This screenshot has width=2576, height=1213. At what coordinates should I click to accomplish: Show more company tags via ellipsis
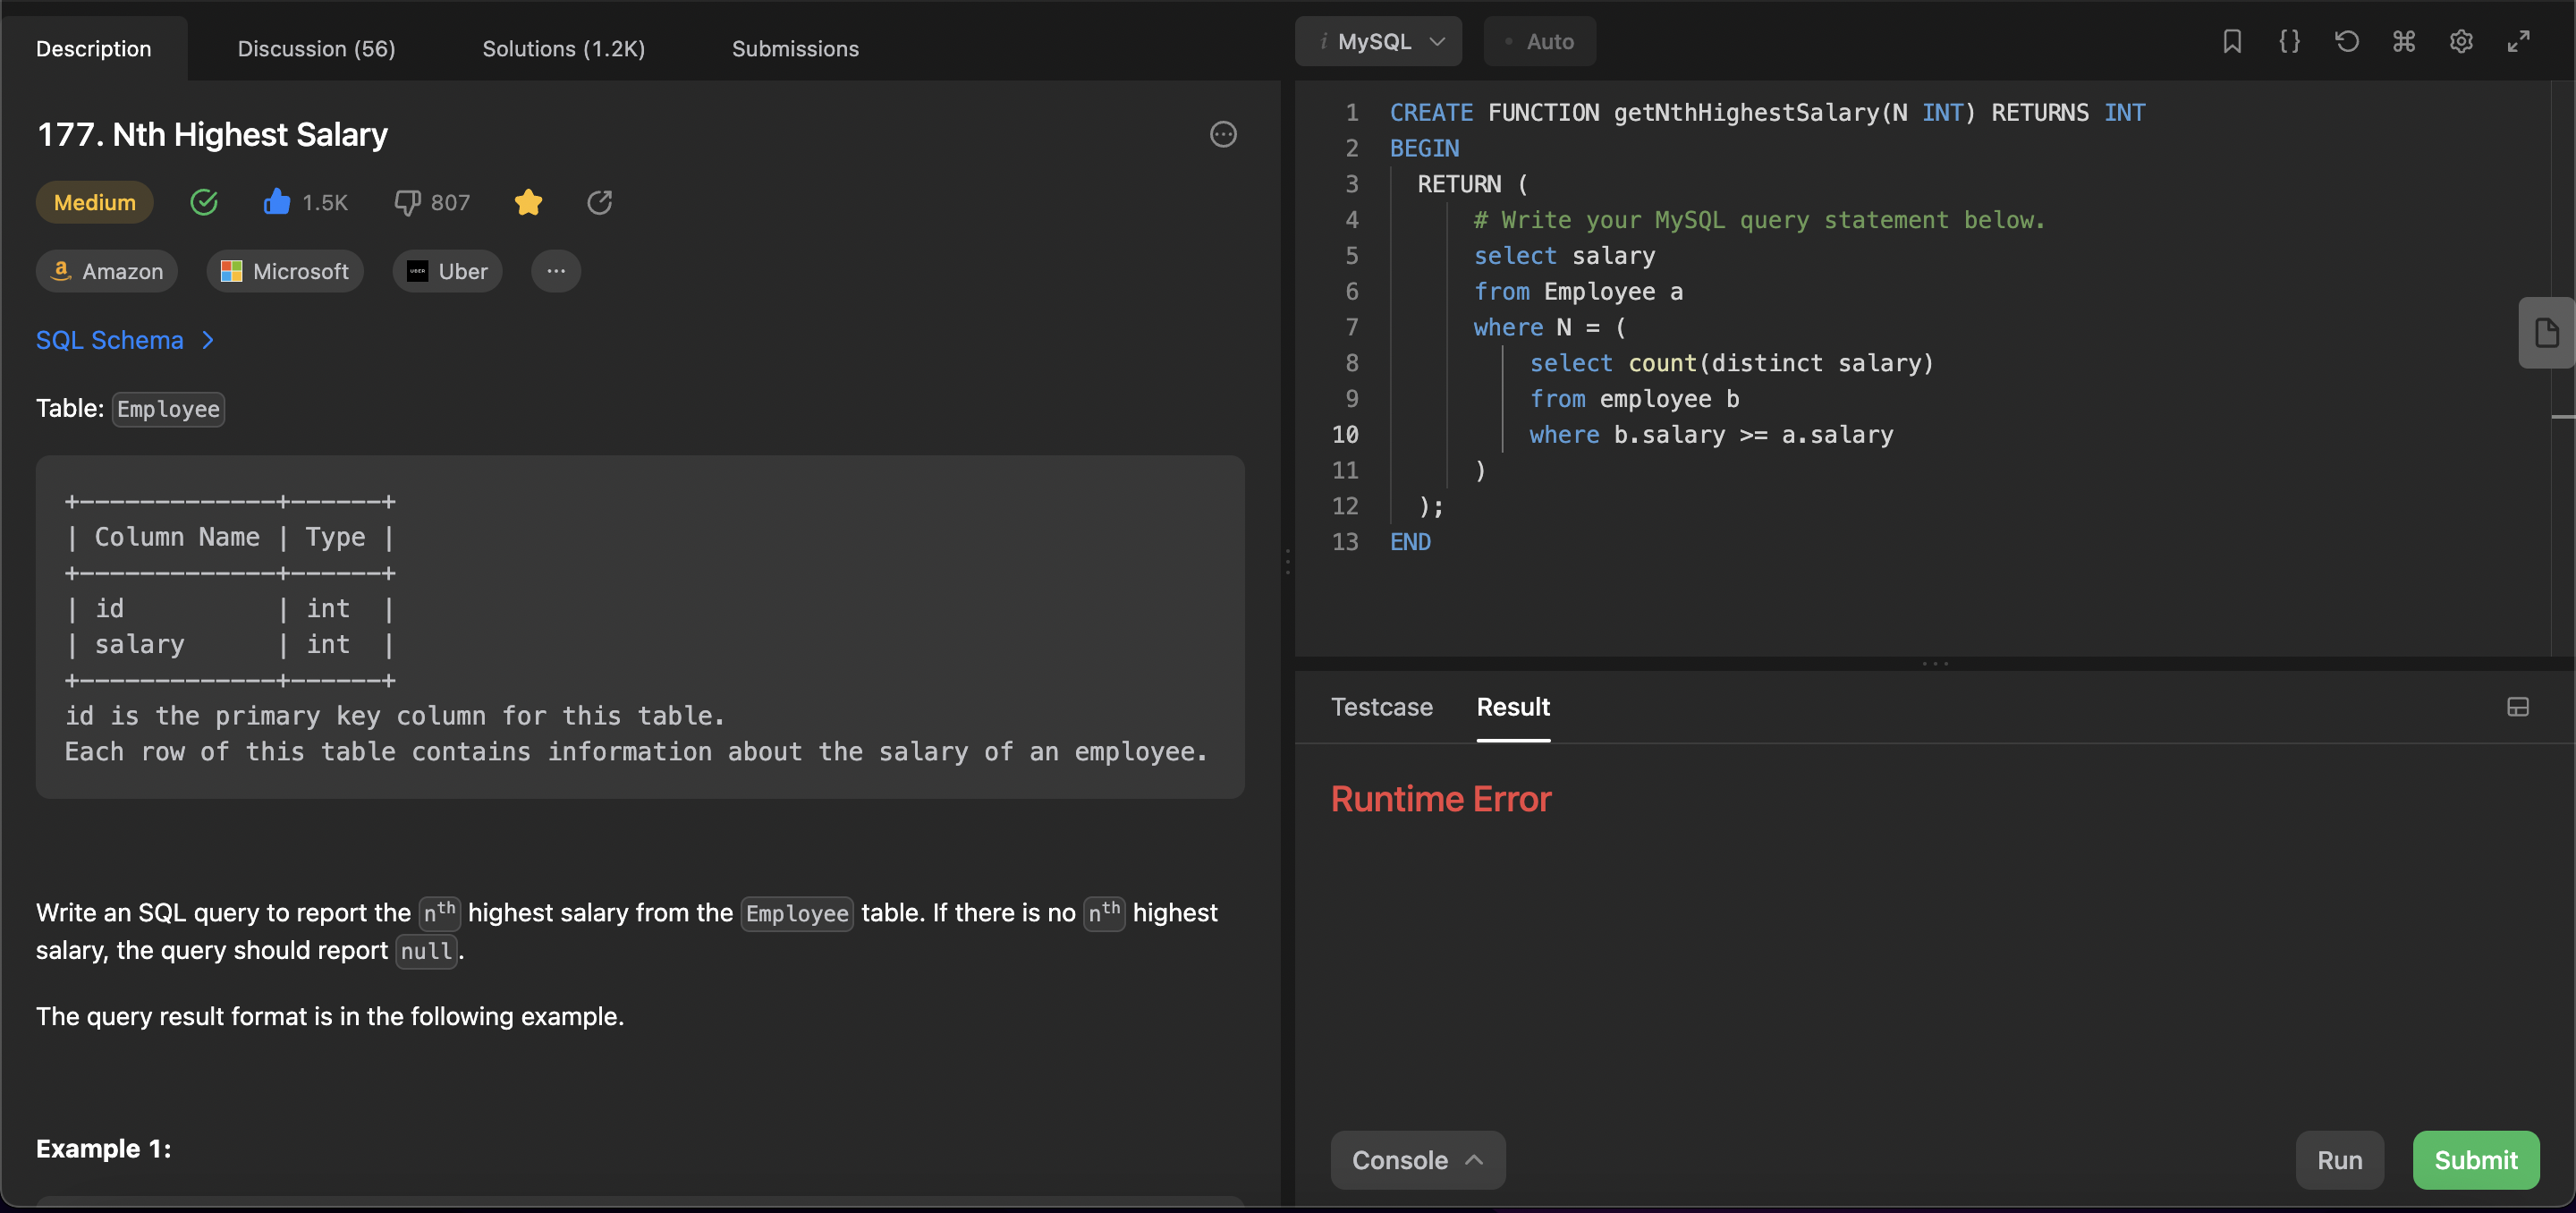(x=556, y=271)
